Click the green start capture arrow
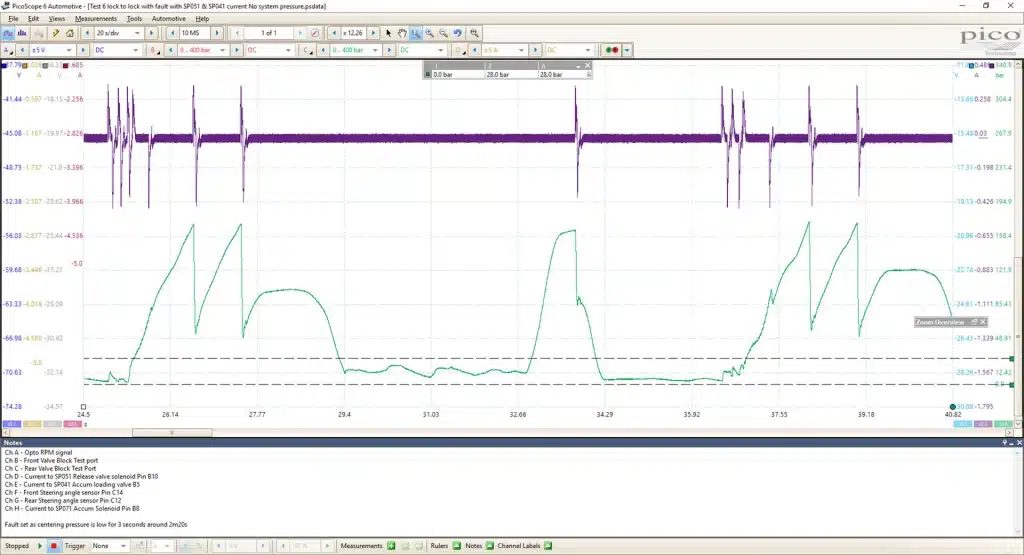The width and height of the screenshot is (1024, 555). click(40, 546)
